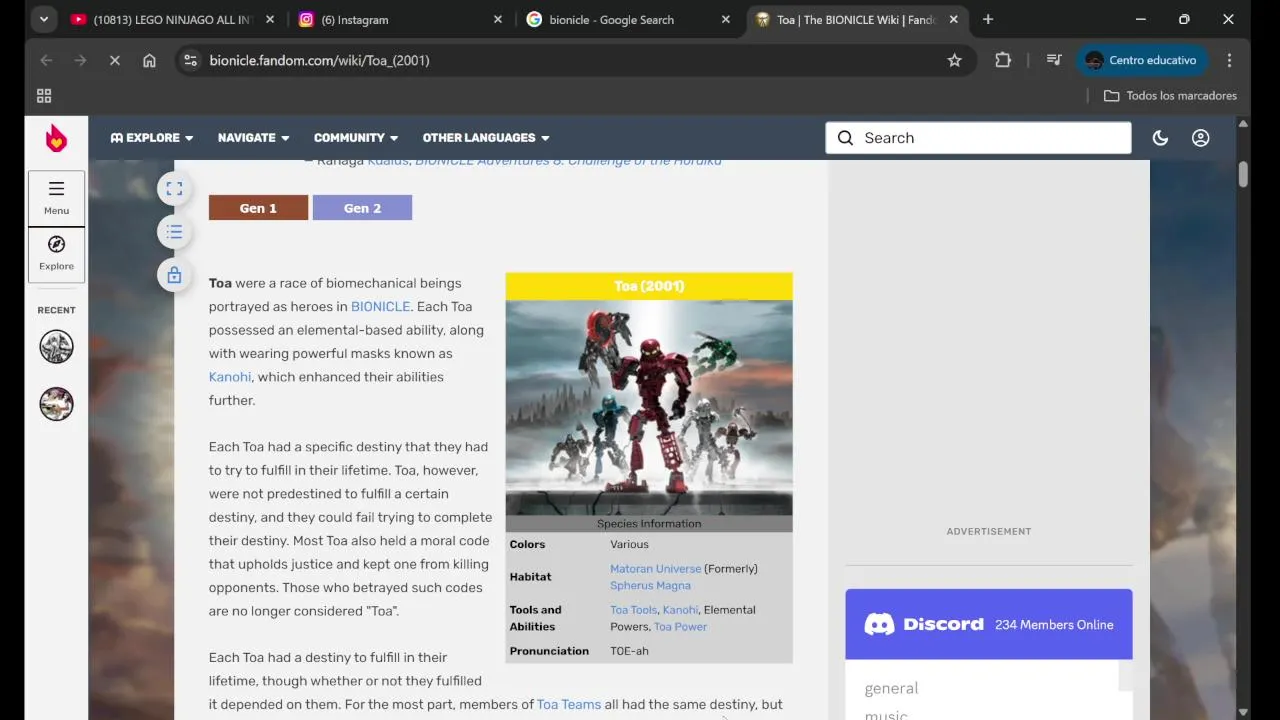Open the extensions puzzle icon
Image resolution: width=1280 pixels, height=720 pixels.
tap(1003, 60)
